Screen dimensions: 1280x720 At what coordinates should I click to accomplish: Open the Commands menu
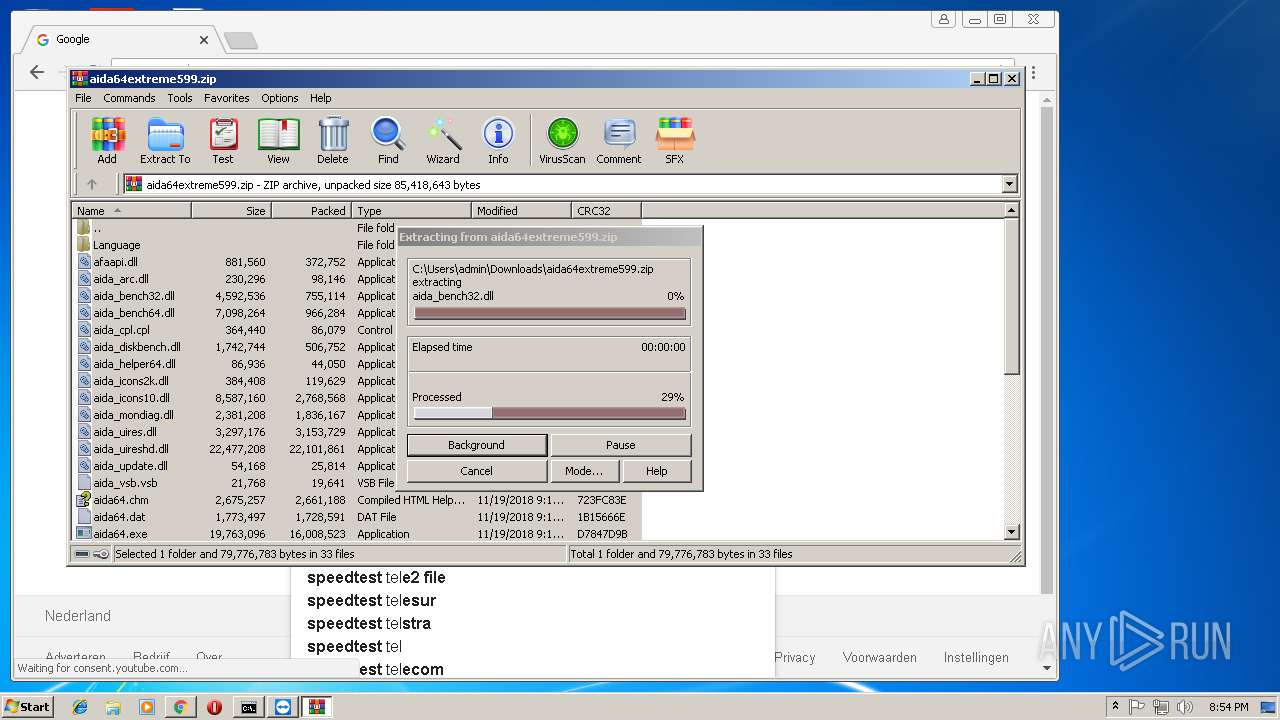coord(129,98)
